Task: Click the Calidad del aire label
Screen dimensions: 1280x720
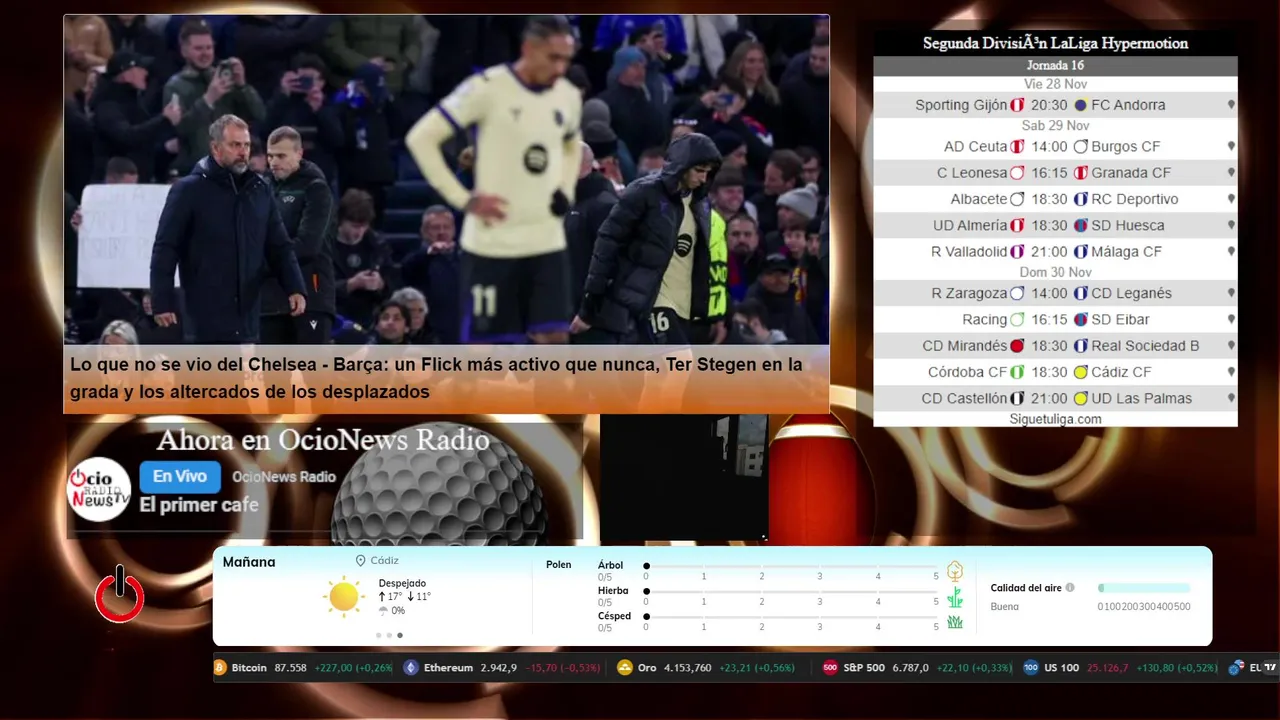Action: pos(1026,588)
